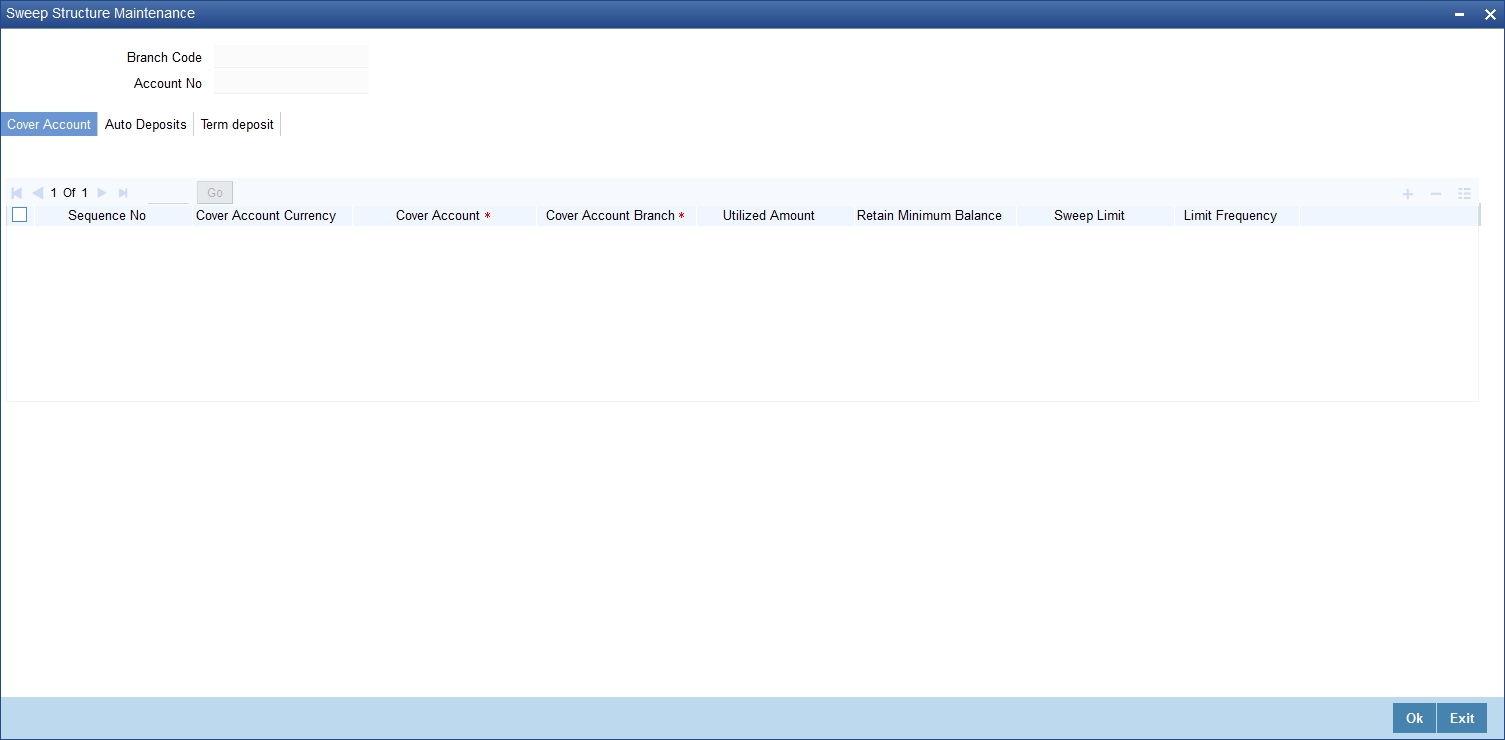This screenshot has height=740, width=1505.
Task: Click Exit to close the screen
Action: [x=1461, y=718]
